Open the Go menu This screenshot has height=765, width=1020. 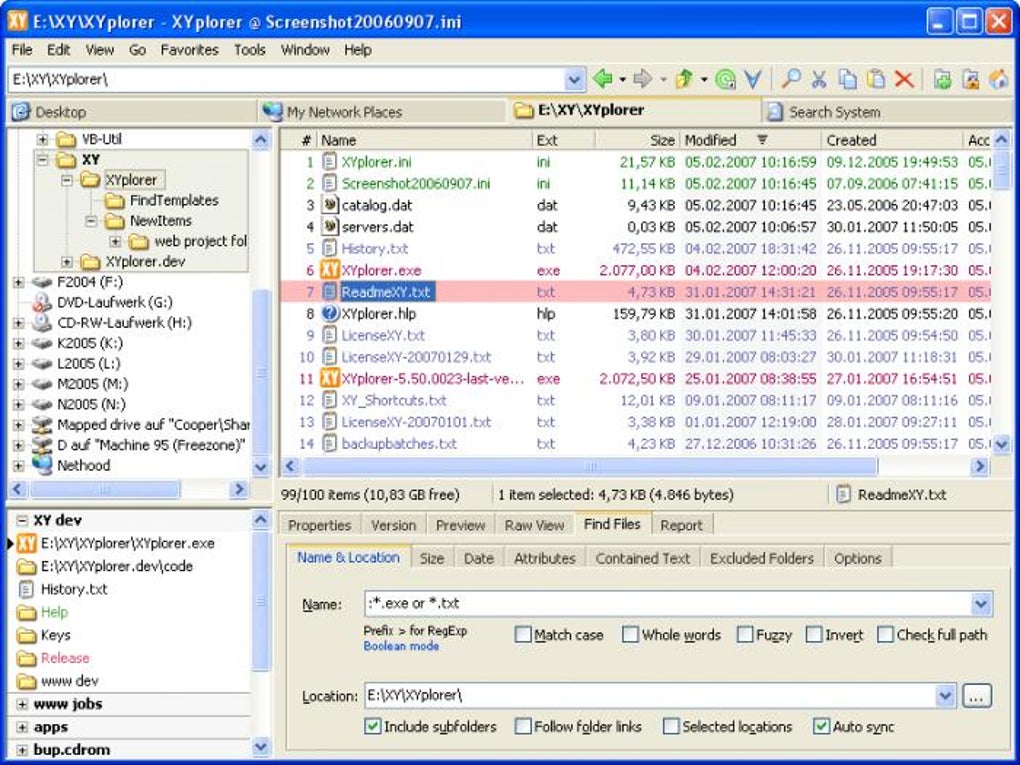click(137, 50)
